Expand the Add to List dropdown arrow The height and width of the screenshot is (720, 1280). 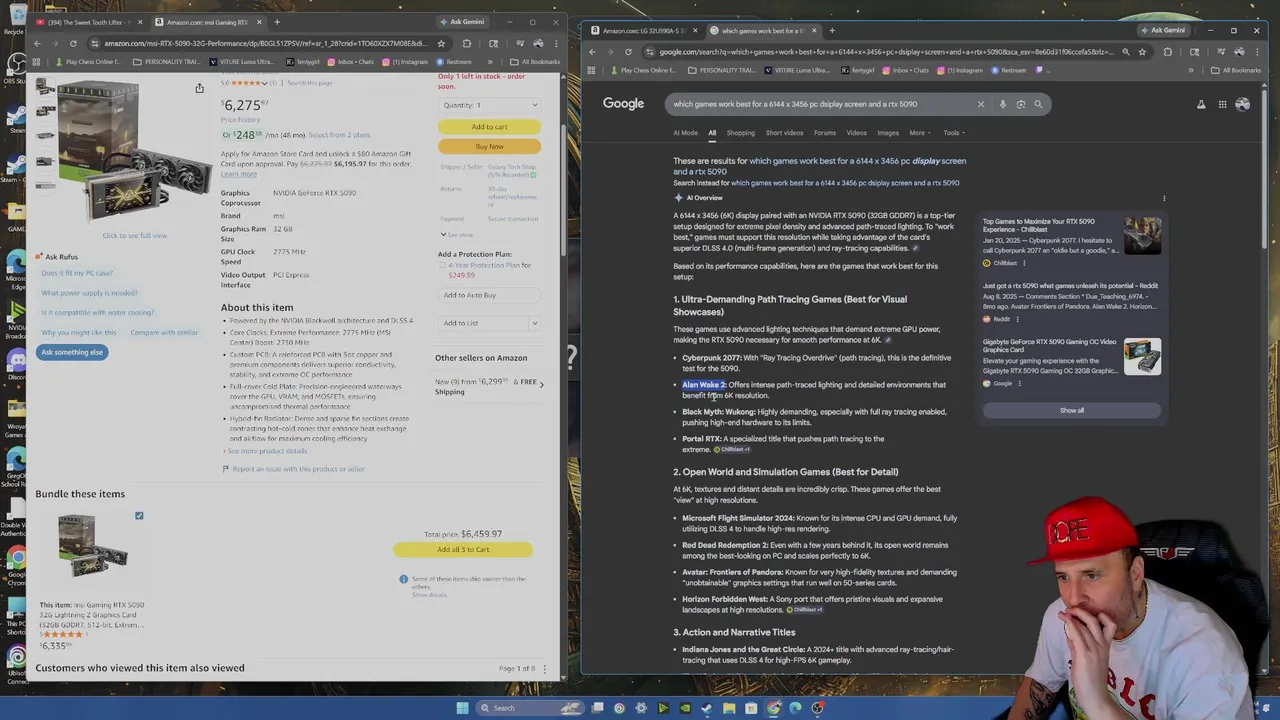tap(534, 323)
